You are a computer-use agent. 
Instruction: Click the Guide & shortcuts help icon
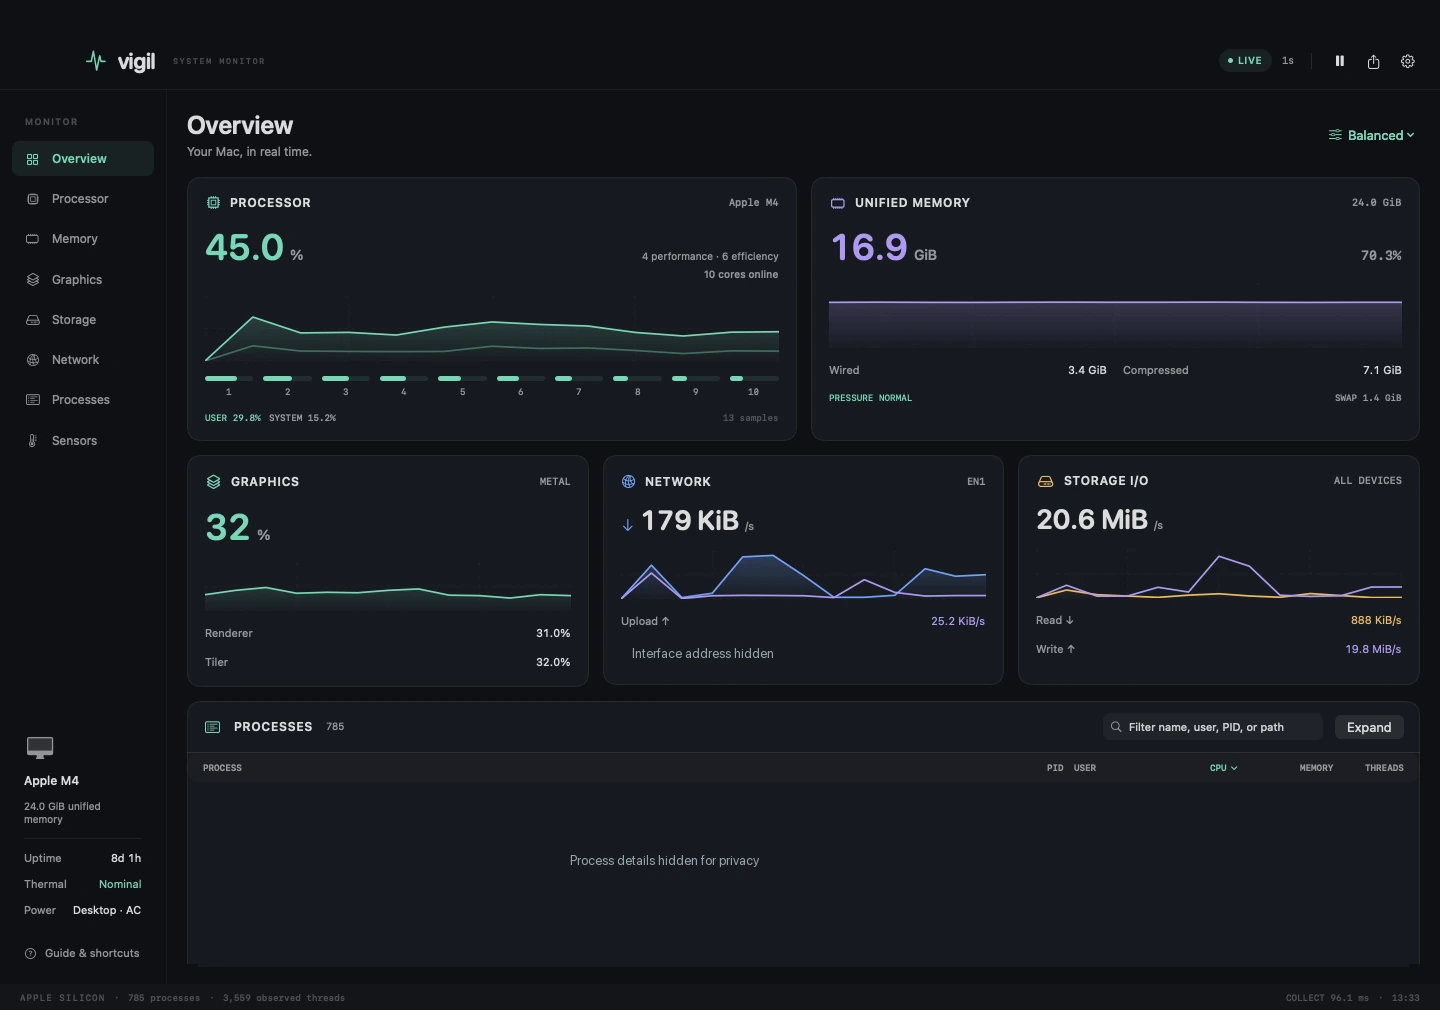30,954
